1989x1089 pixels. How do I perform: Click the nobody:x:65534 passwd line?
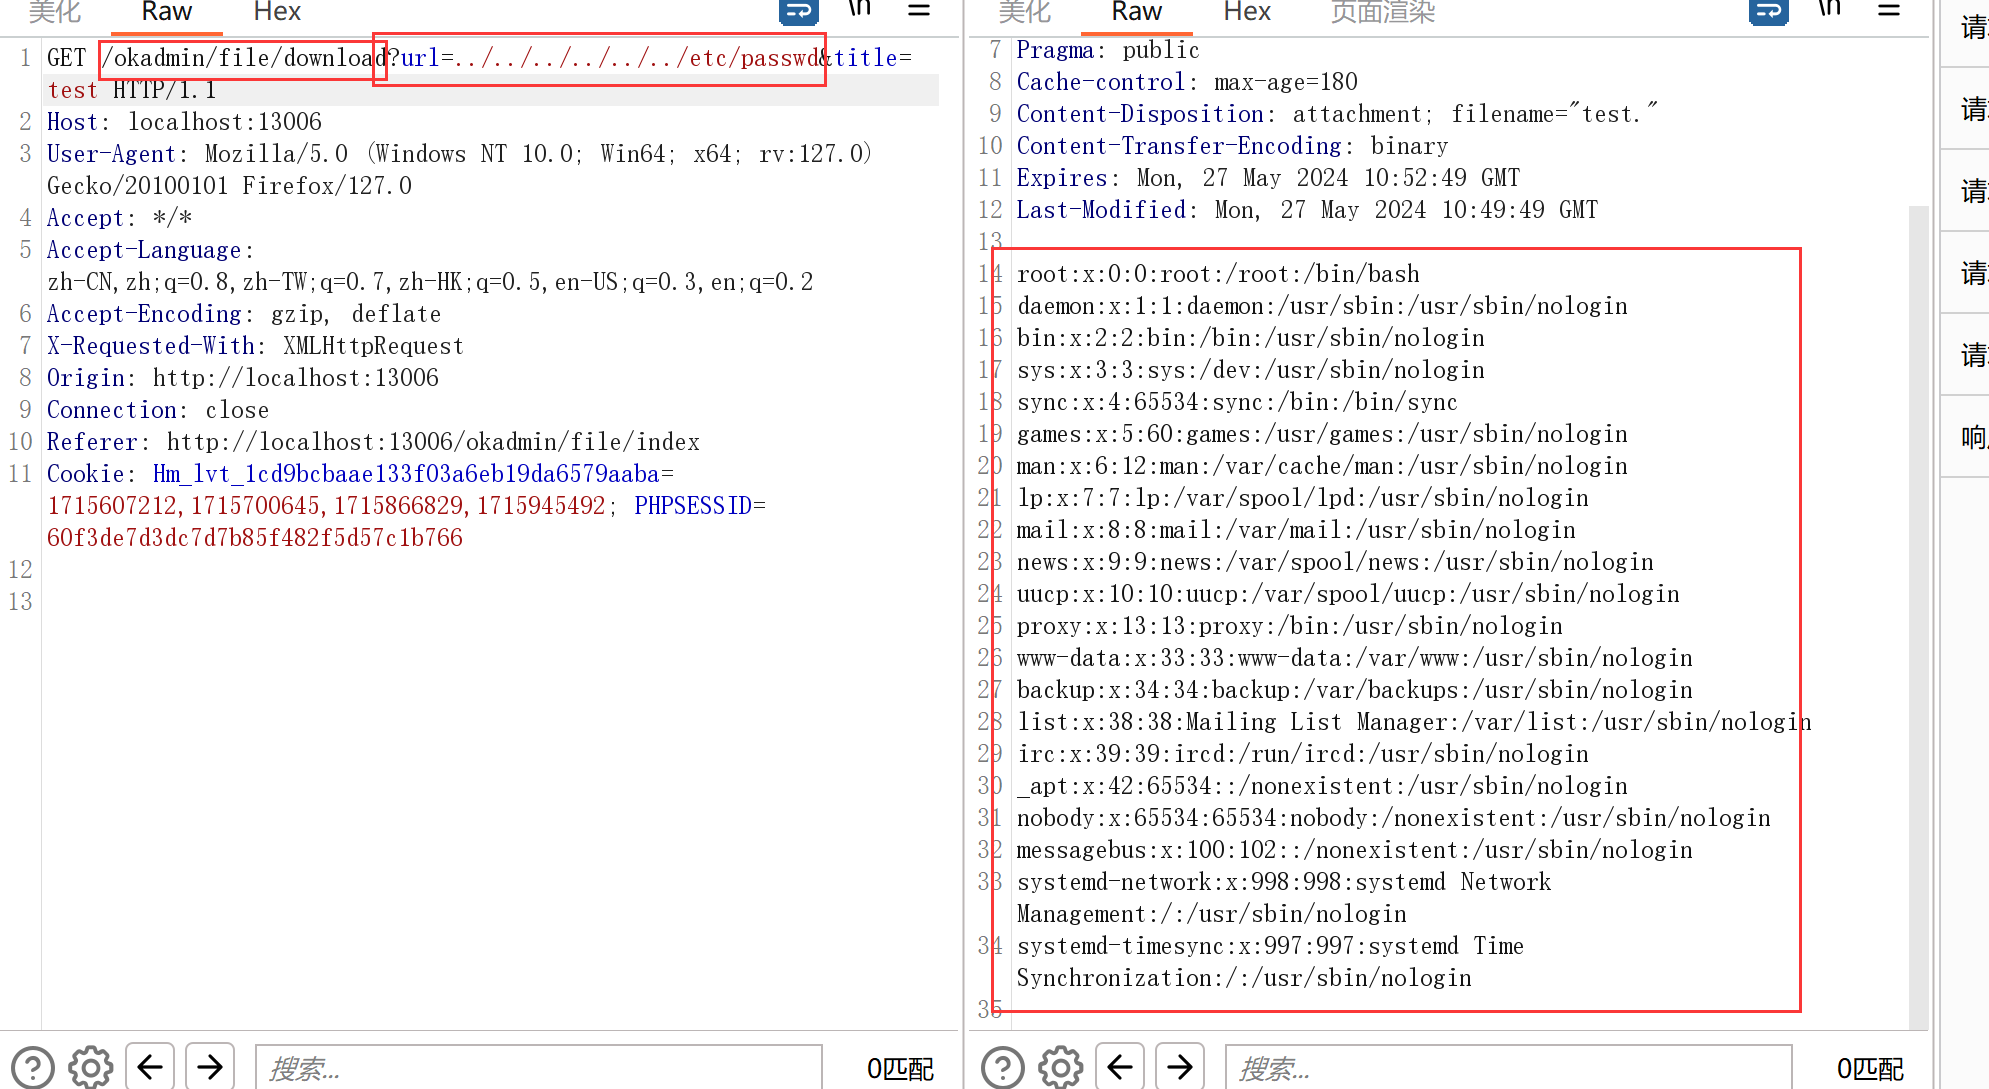point(1394,818)
